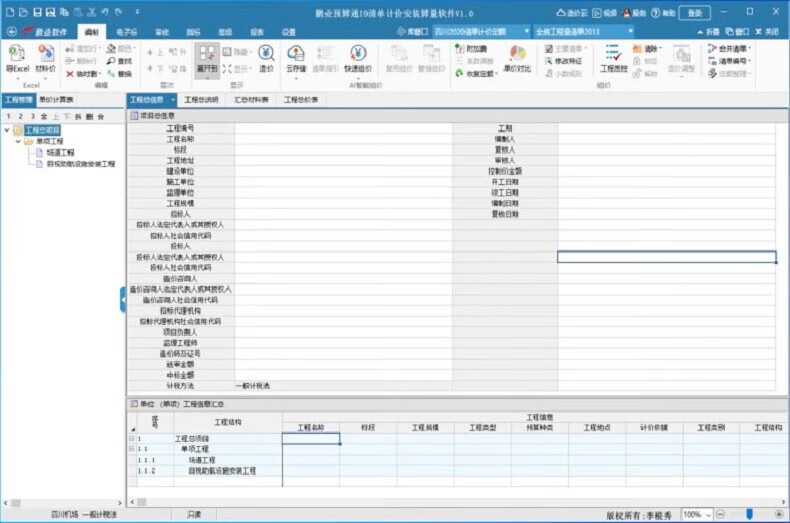Collapse the 工程总项目 tree node
This screenshot has height=523, width=790.
click(x=8, y=130)
